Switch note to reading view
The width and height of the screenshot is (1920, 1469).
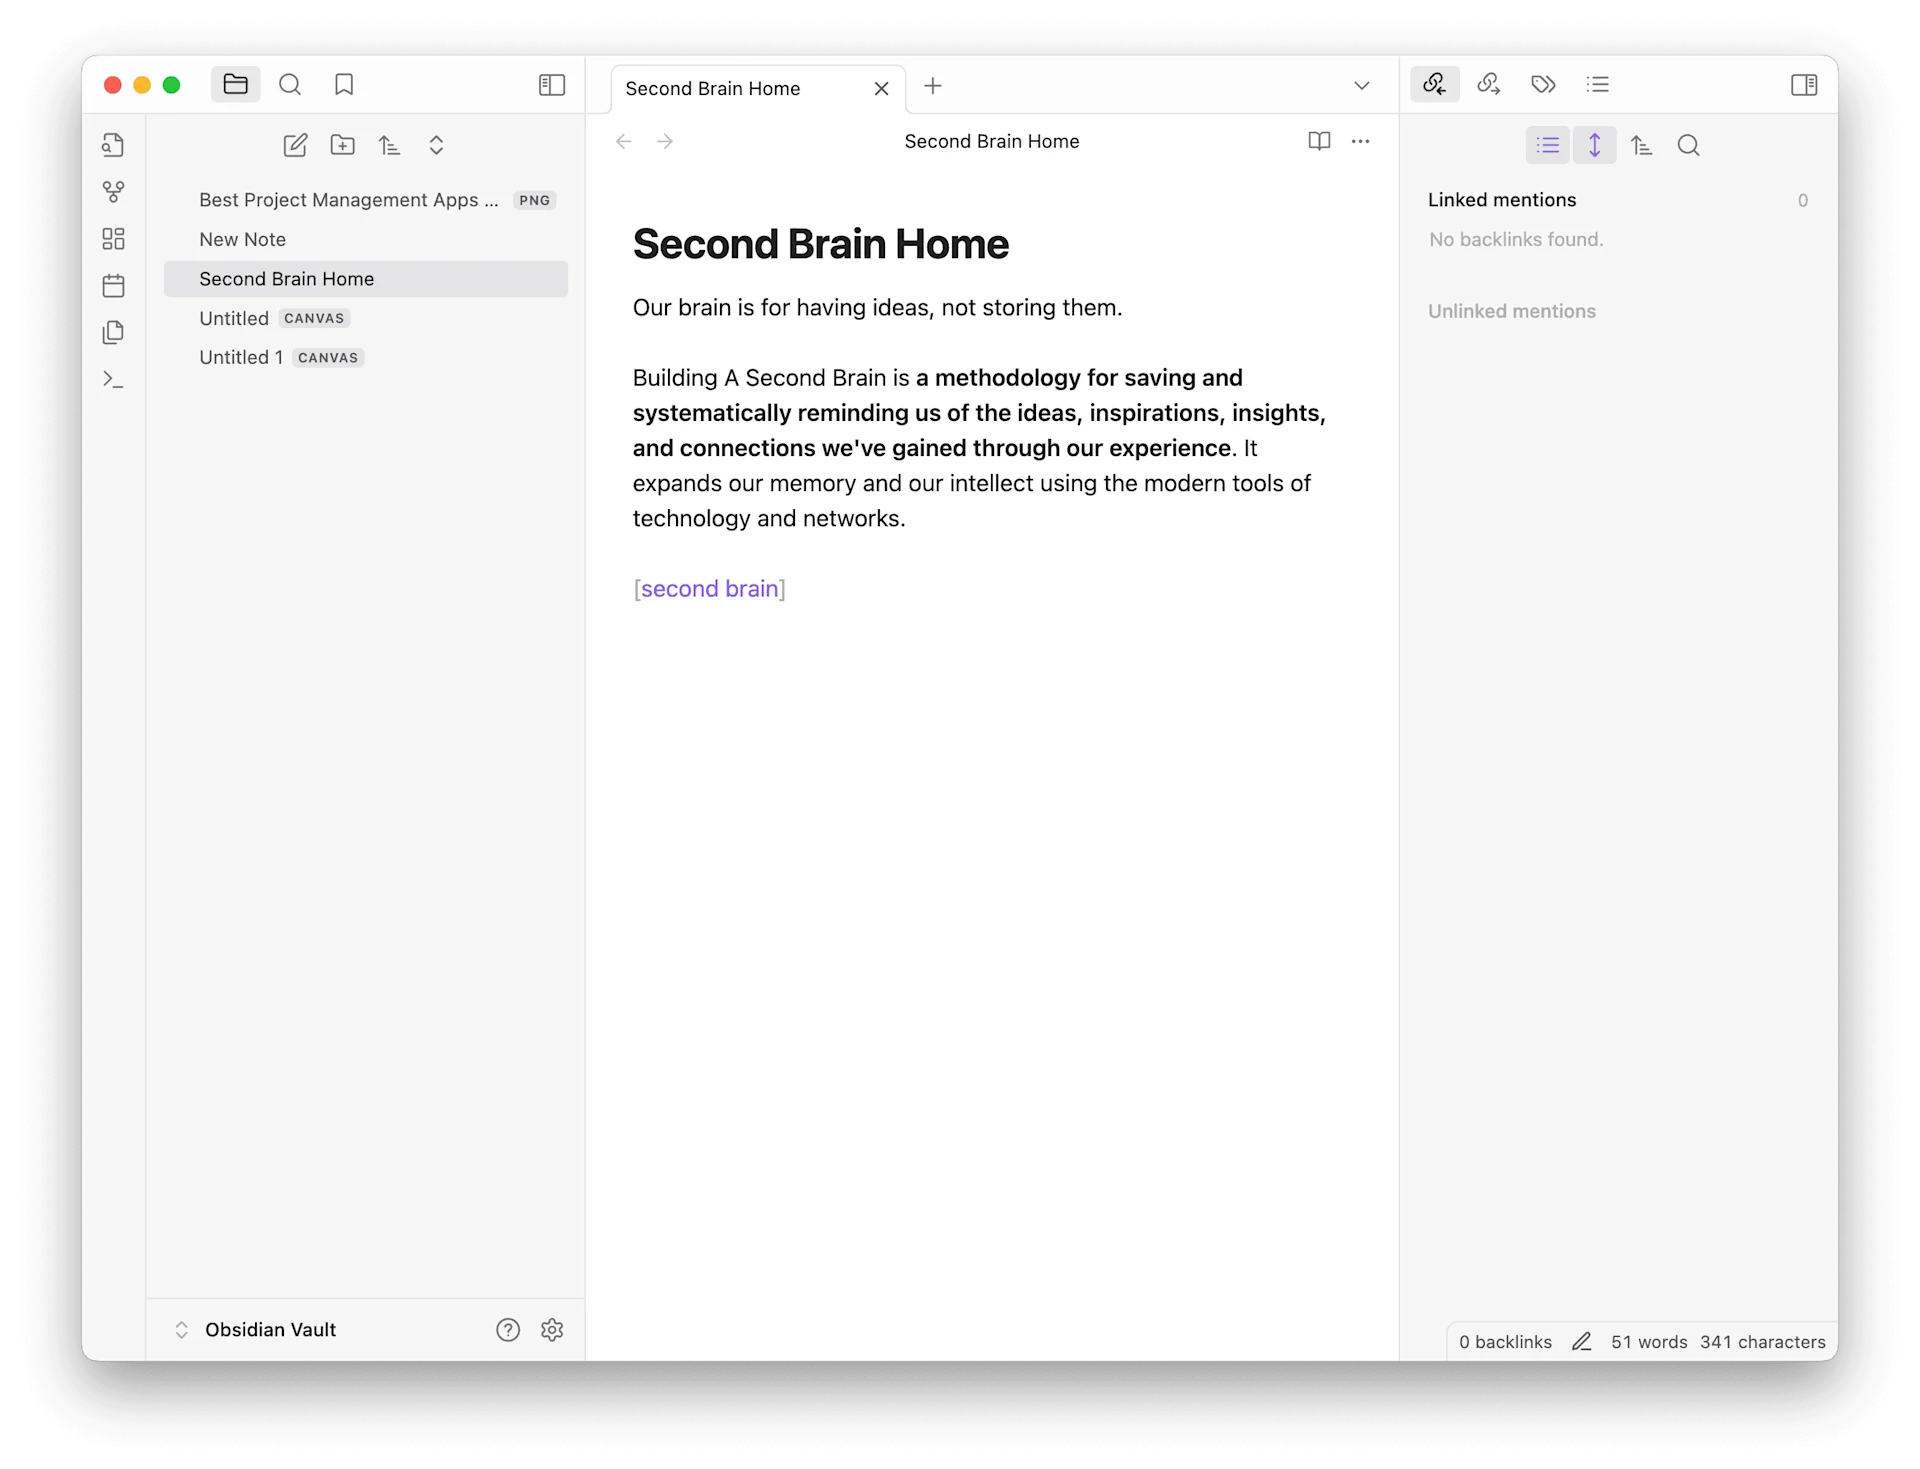[1319, 141]
